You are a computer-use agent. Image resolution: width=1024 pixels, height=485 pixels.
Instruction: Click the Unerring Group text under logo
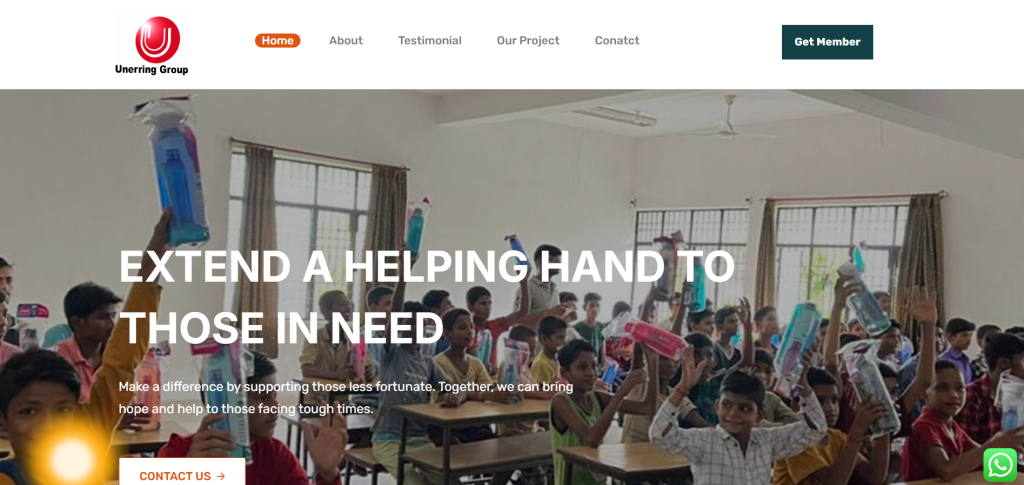click(152, 70)
